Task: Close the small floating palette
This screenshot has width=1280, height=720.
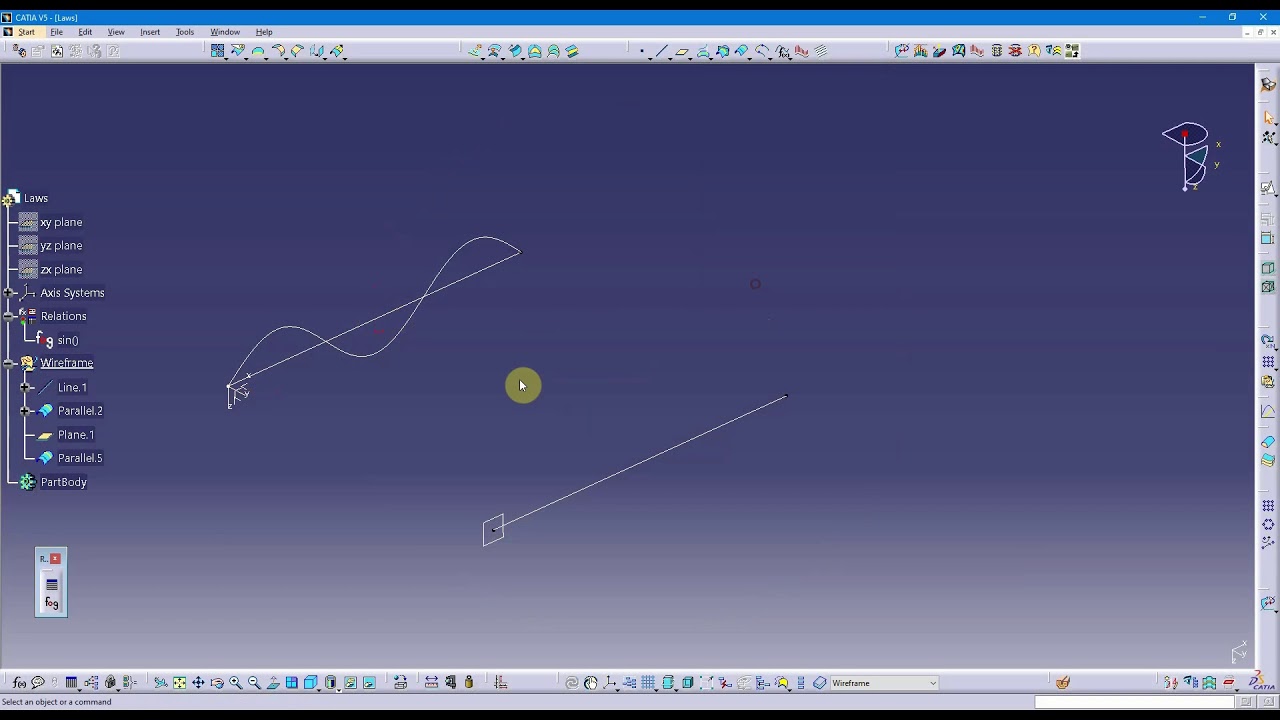Action: 55,559
